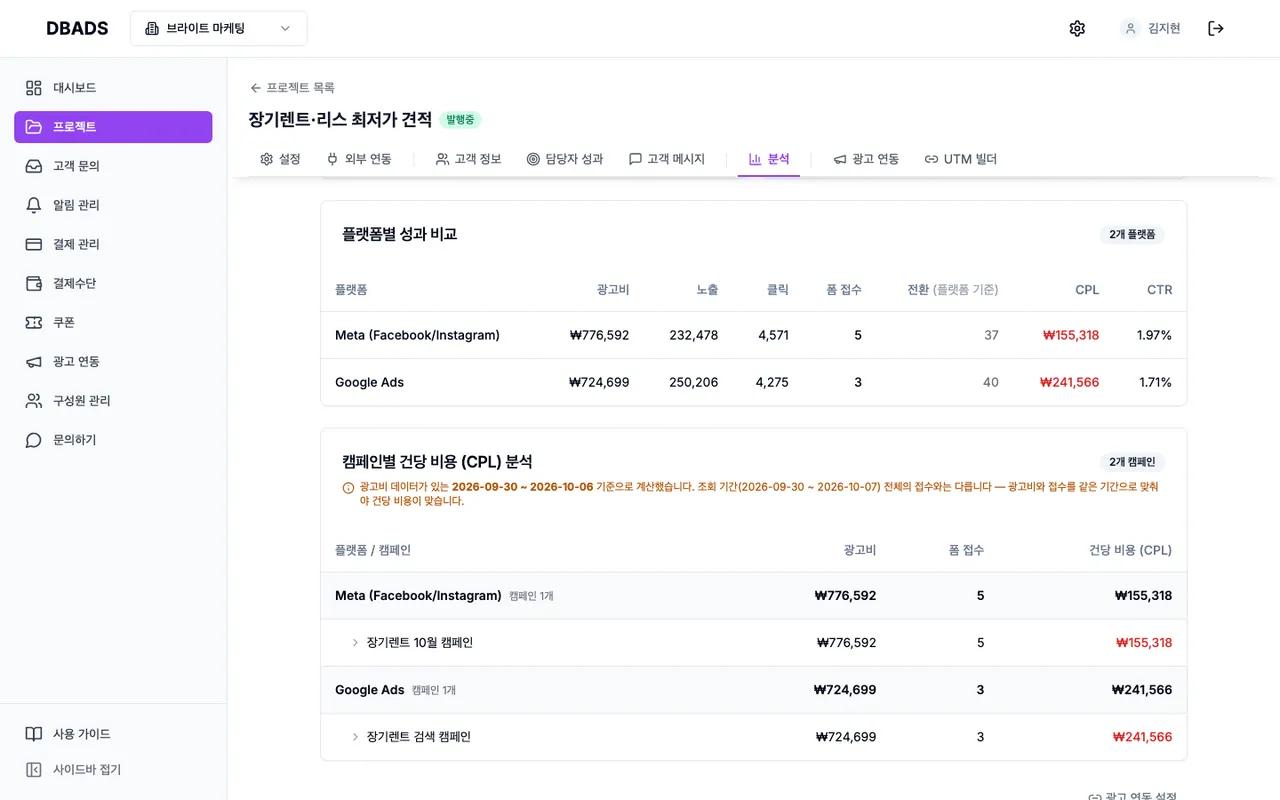
Task: Open 사용 가이드 at sidebar bottom
Action: point(113,734)
